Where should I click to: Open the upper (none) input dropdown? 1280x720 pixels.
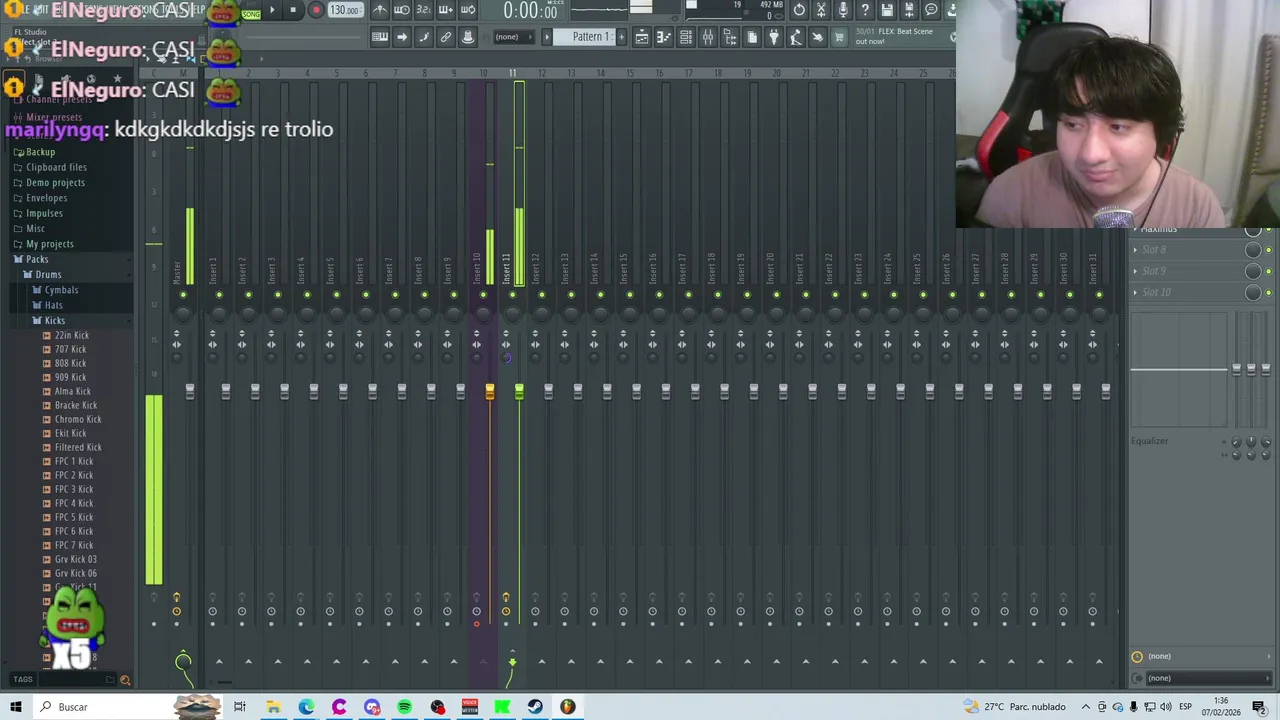coord(1203,656)
